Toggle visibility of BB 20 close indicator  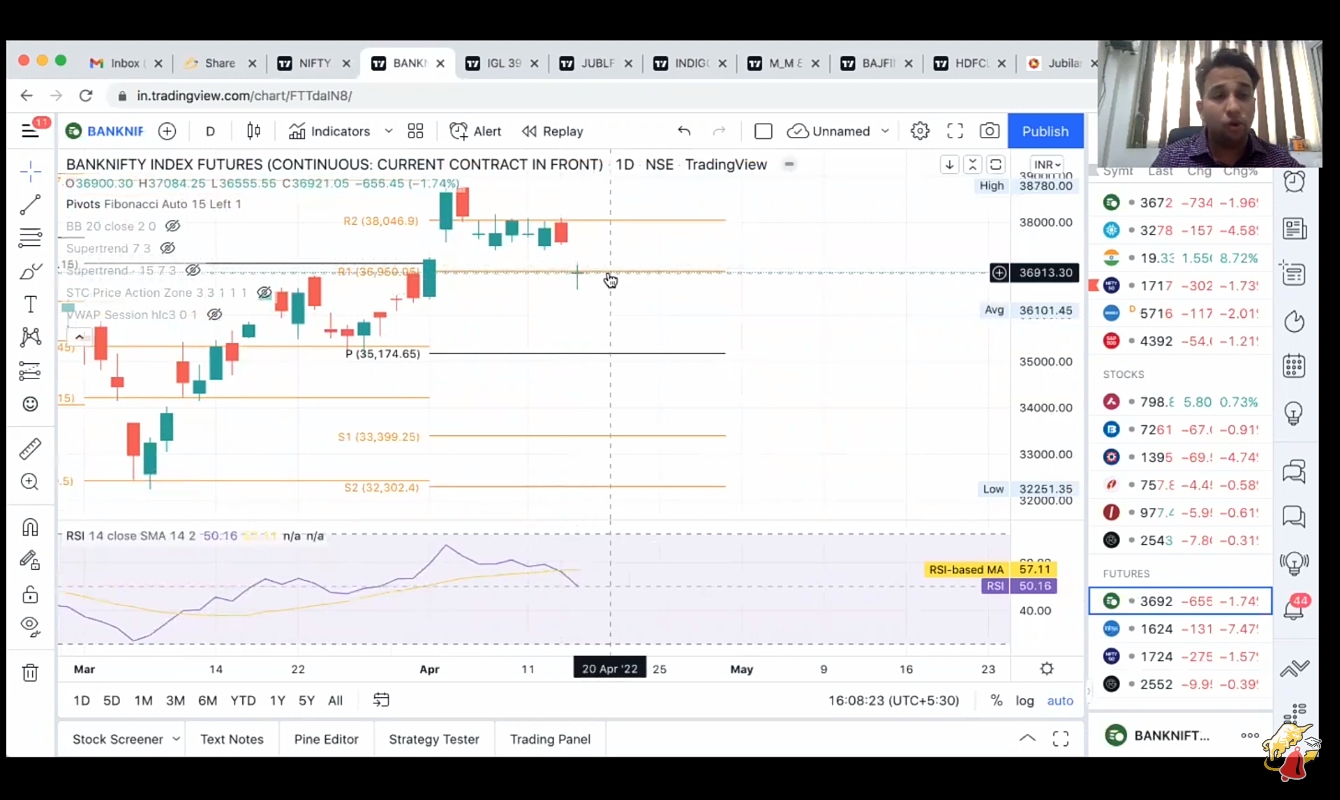point(173,226)
